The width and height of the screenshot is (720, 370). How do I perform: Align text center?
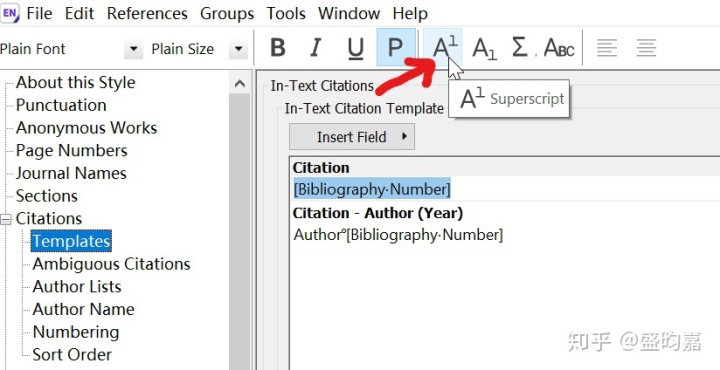[x=646, y=48]
